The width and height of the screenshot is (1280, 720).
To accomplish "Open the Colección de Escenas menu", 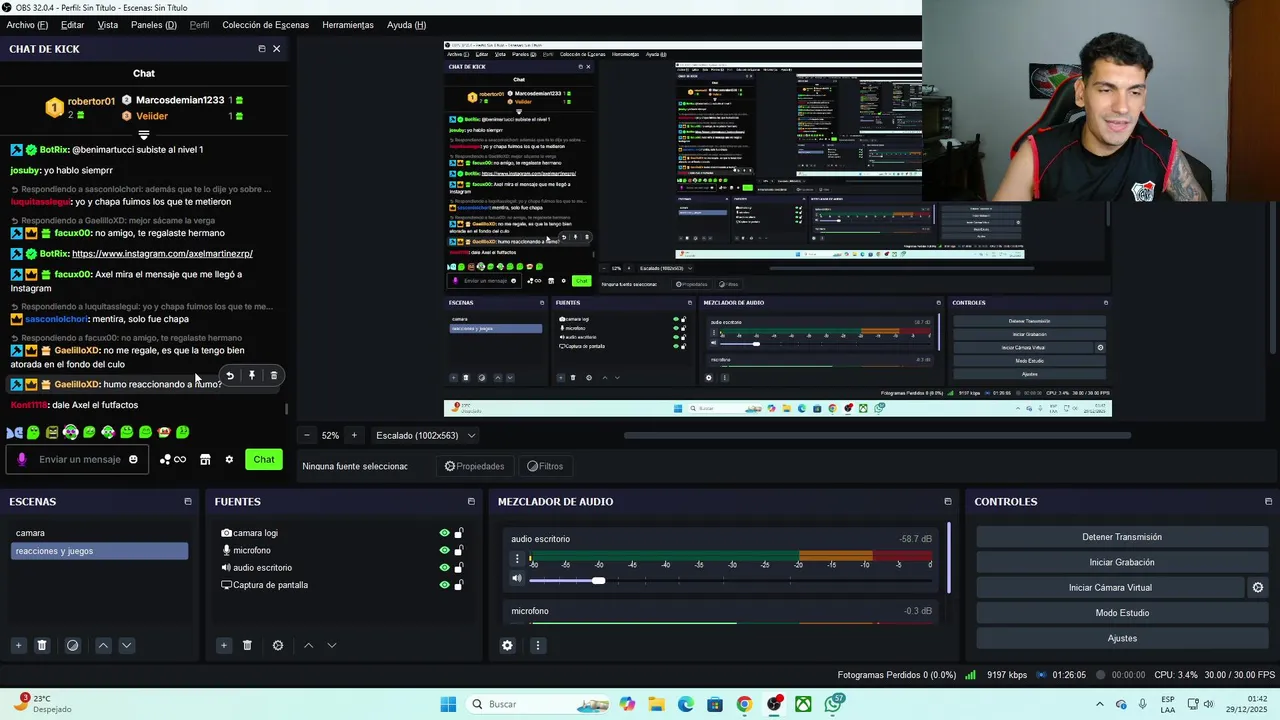I will 265,25.
